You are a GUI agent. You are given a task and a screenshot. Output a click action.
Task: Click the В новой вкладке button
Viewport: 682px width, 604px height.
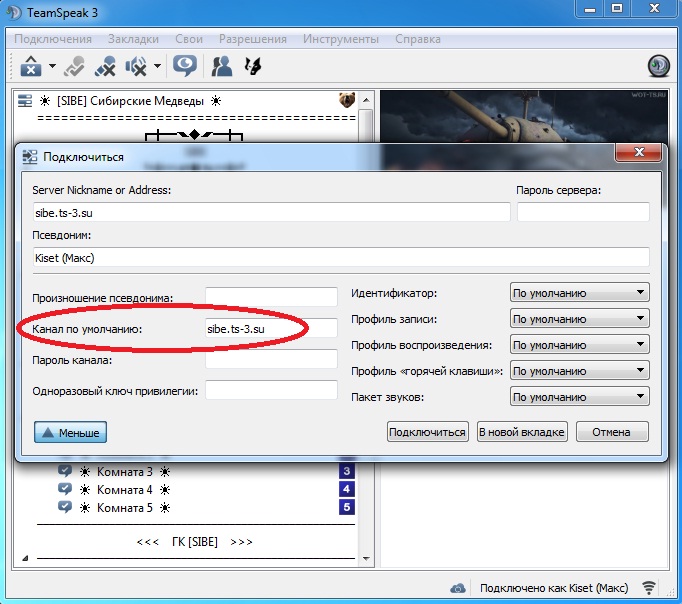[x=522, y=432]
